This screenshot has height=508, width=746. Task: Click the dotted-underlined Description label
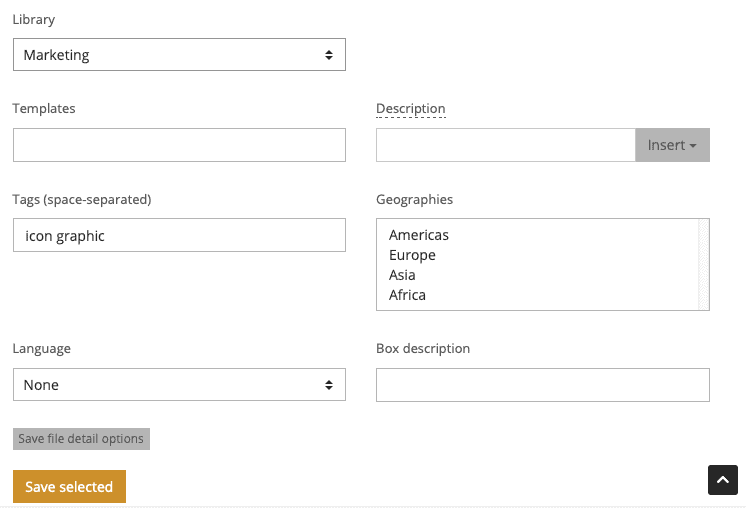coord(411,108)
